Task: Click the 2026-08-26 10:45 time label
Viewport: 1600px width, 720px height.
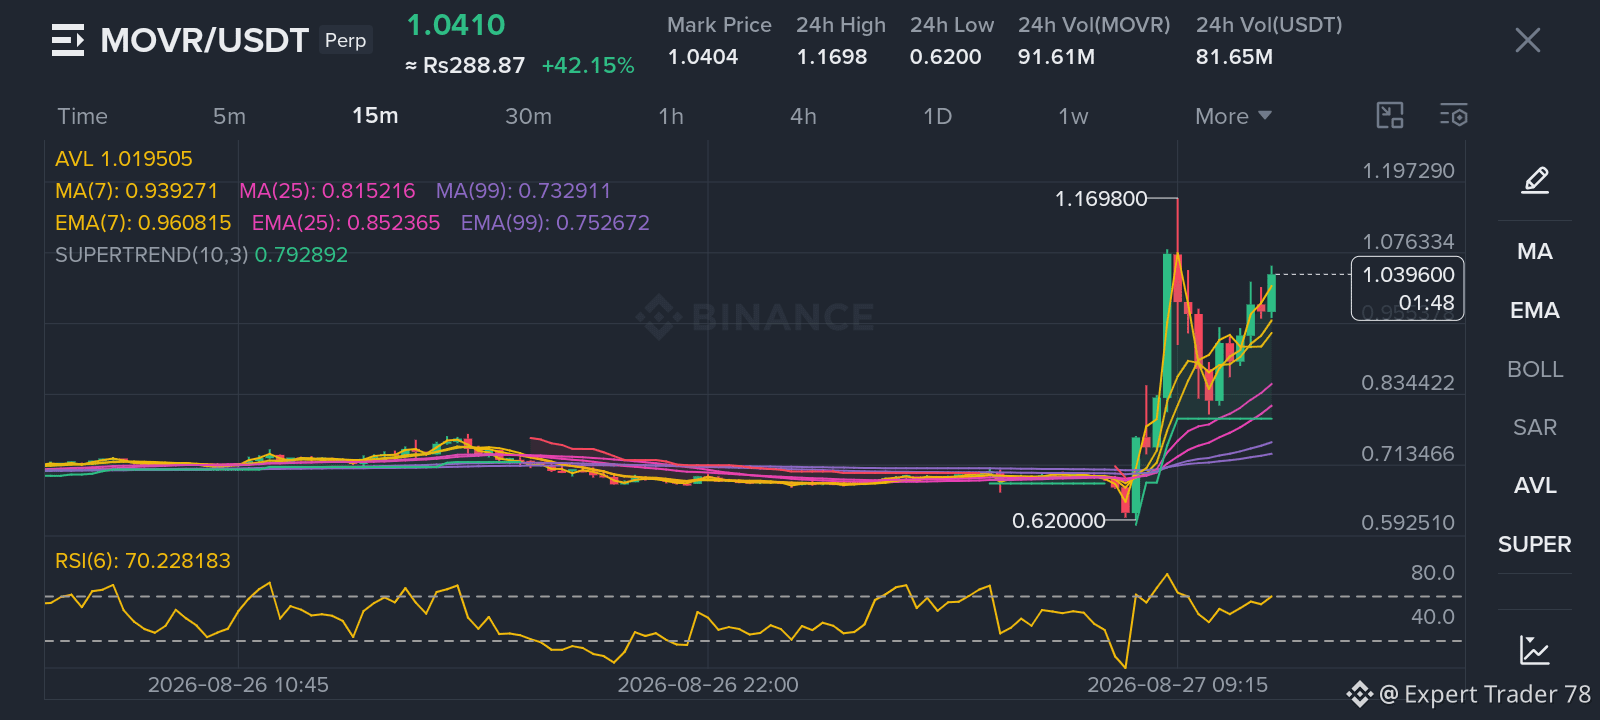Action: pos(238,685)
